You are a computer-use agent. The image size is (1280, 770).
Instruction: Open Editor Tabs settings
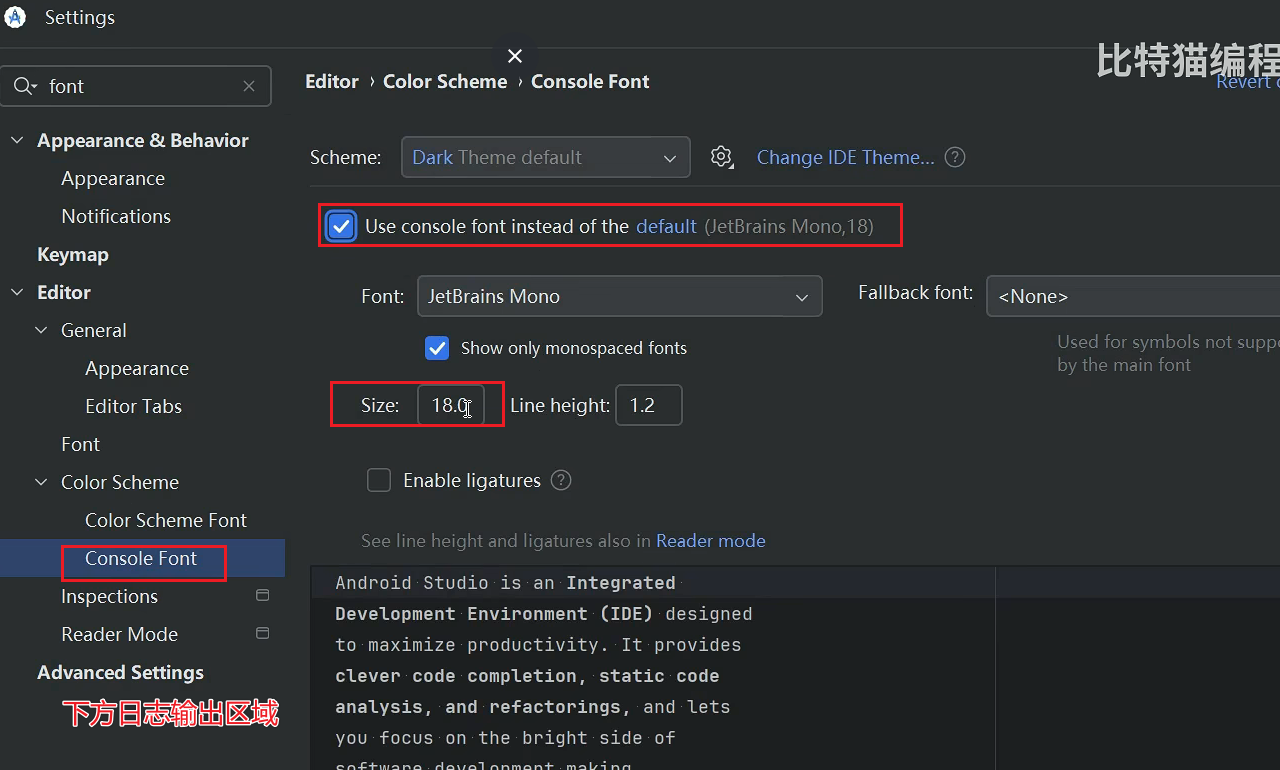(134, 406)
